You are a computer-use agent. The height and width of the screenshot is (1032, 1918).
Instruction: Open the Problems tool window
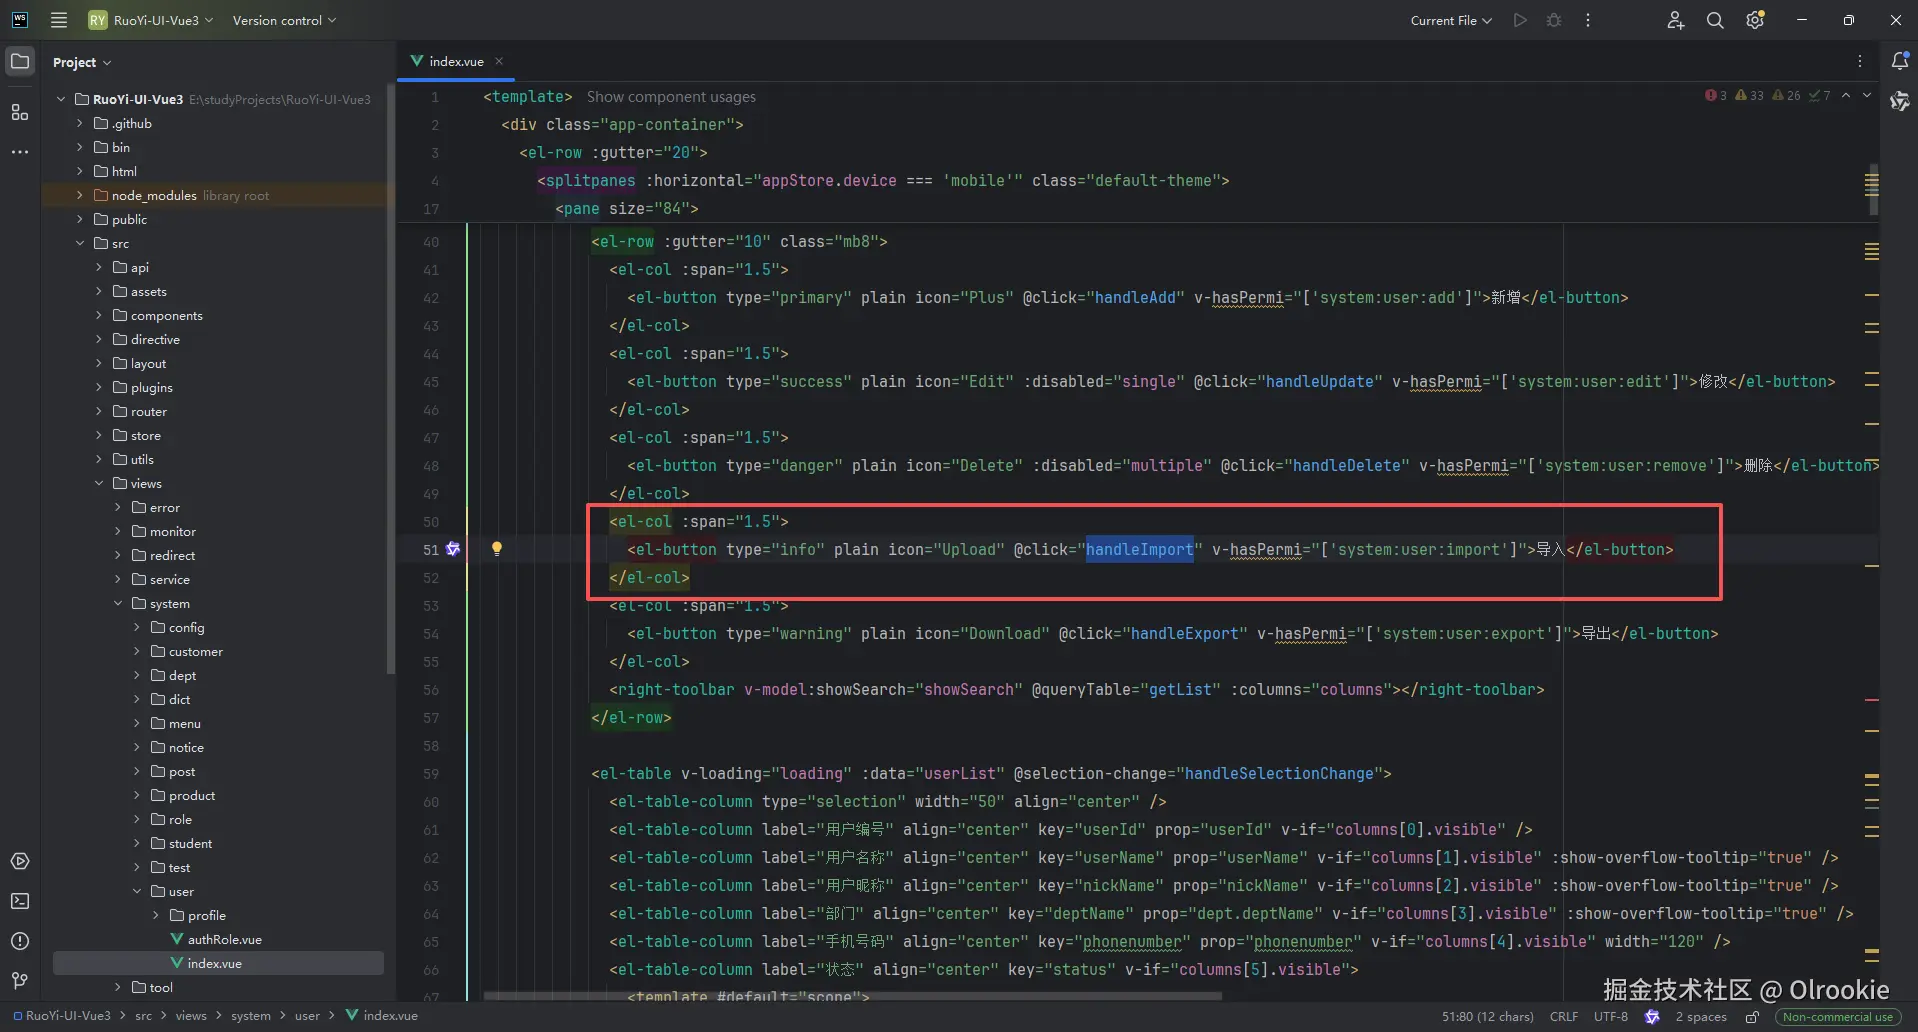coord(20,941)
